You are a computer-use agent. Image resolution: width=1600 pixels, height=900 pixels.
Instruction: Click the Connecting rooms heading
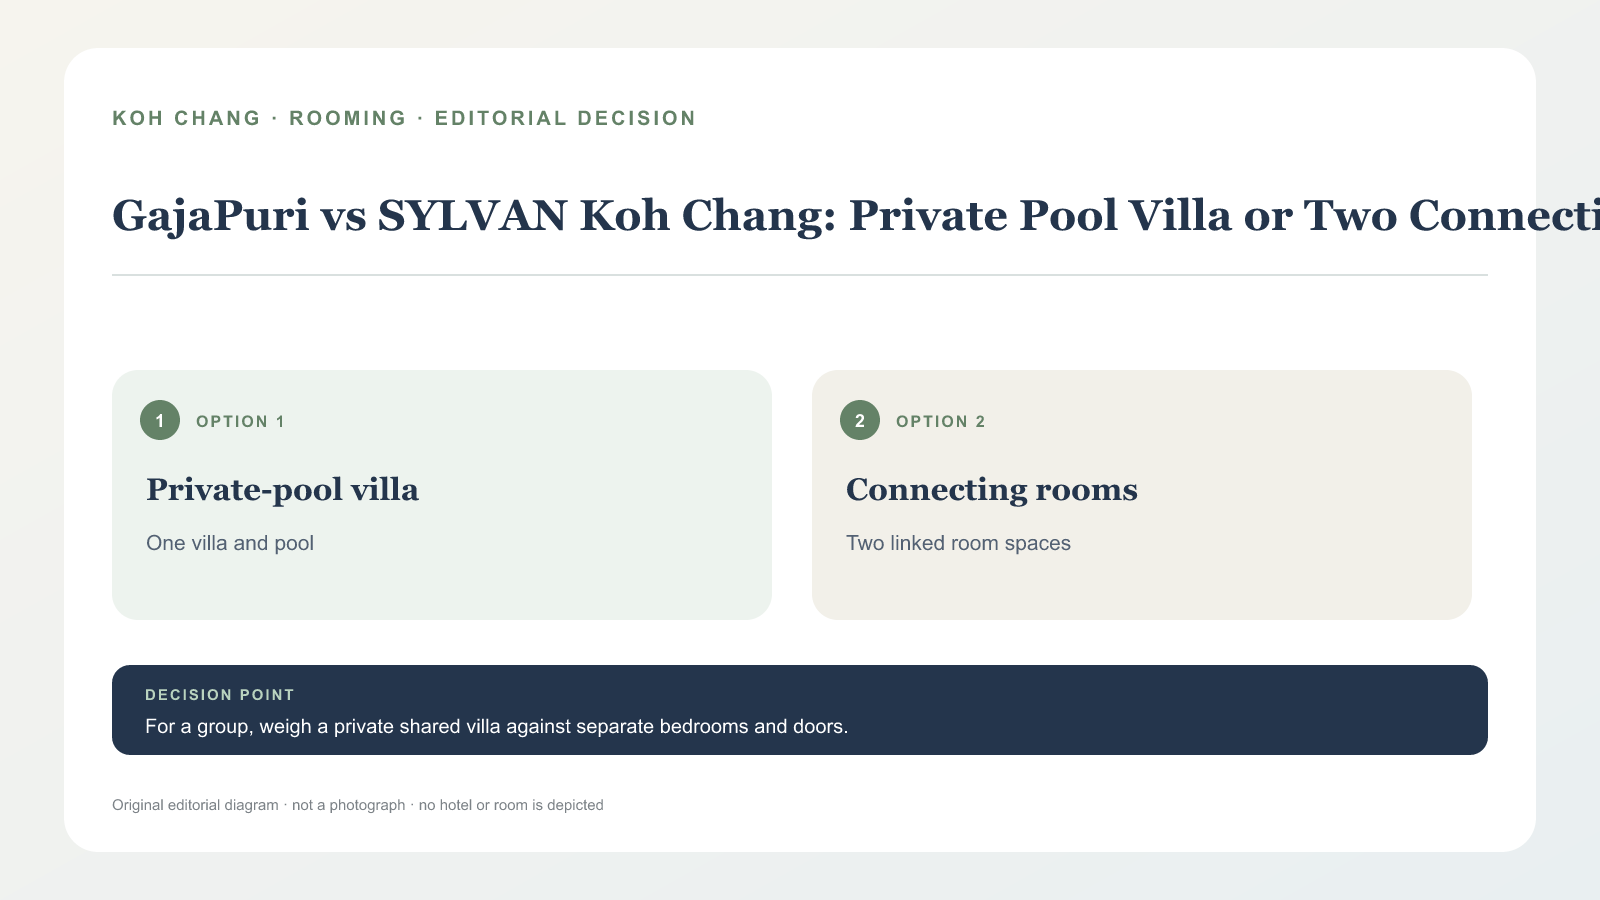(x=992, y=490)
